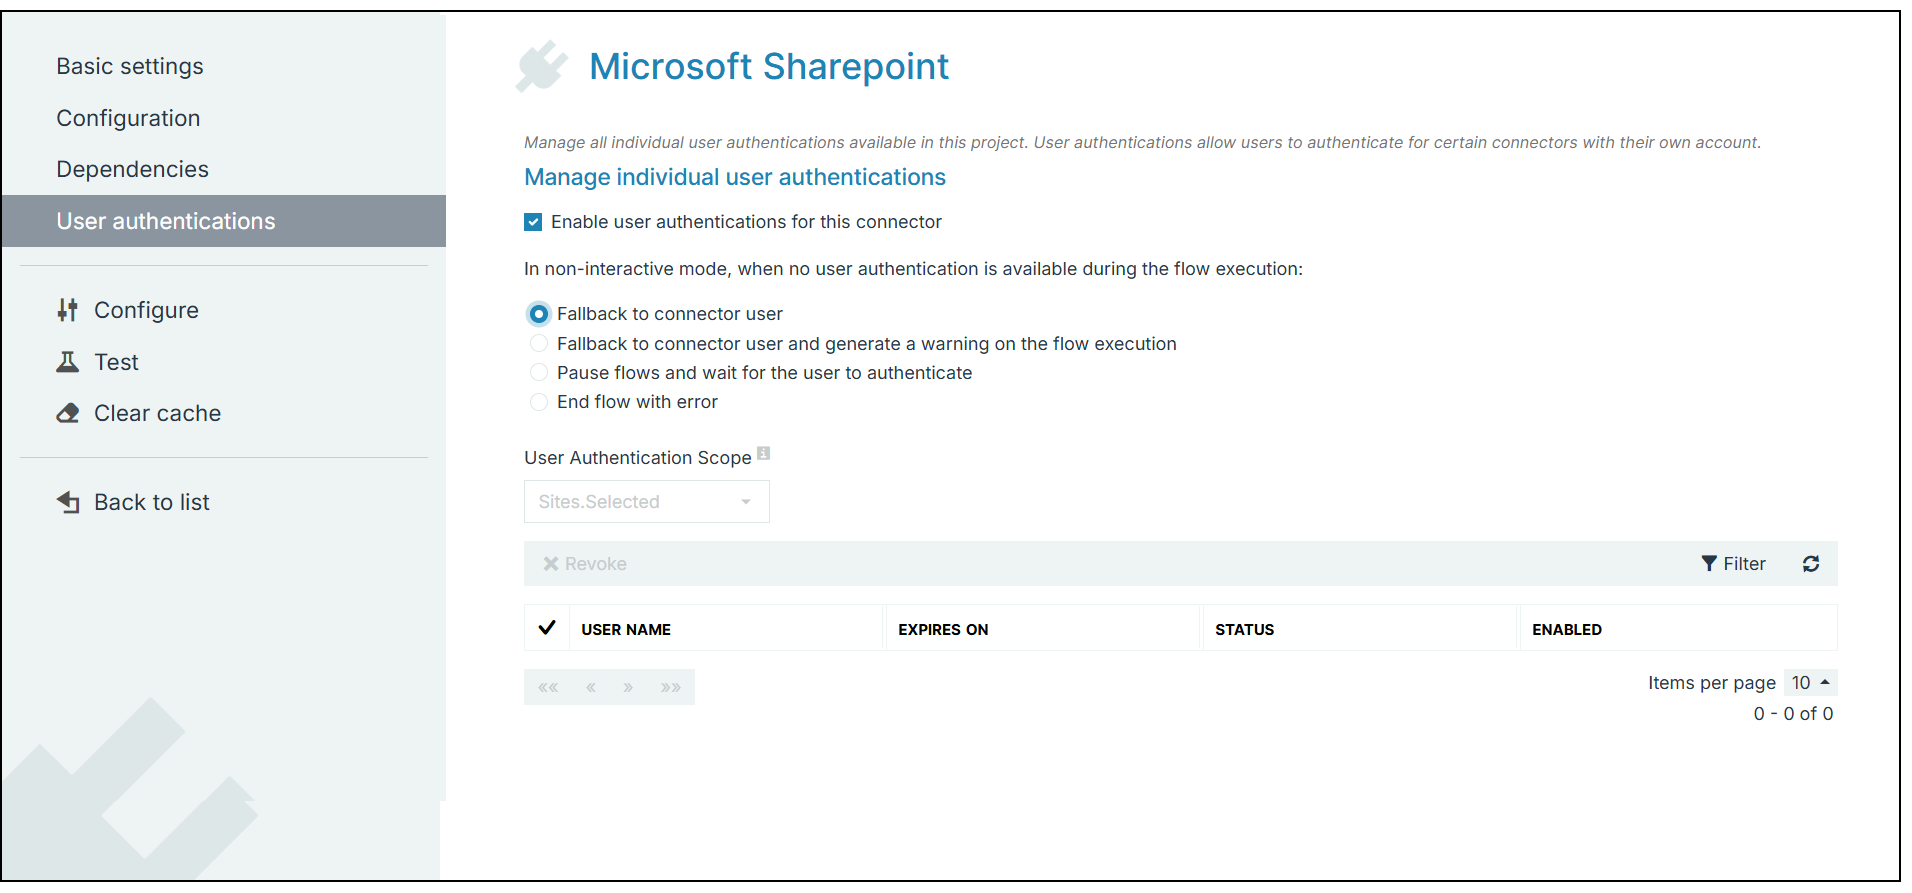This screenshot has height=893, width=1912.
Task: Select User authentications in the sidebar
Action: click(224, 221)
